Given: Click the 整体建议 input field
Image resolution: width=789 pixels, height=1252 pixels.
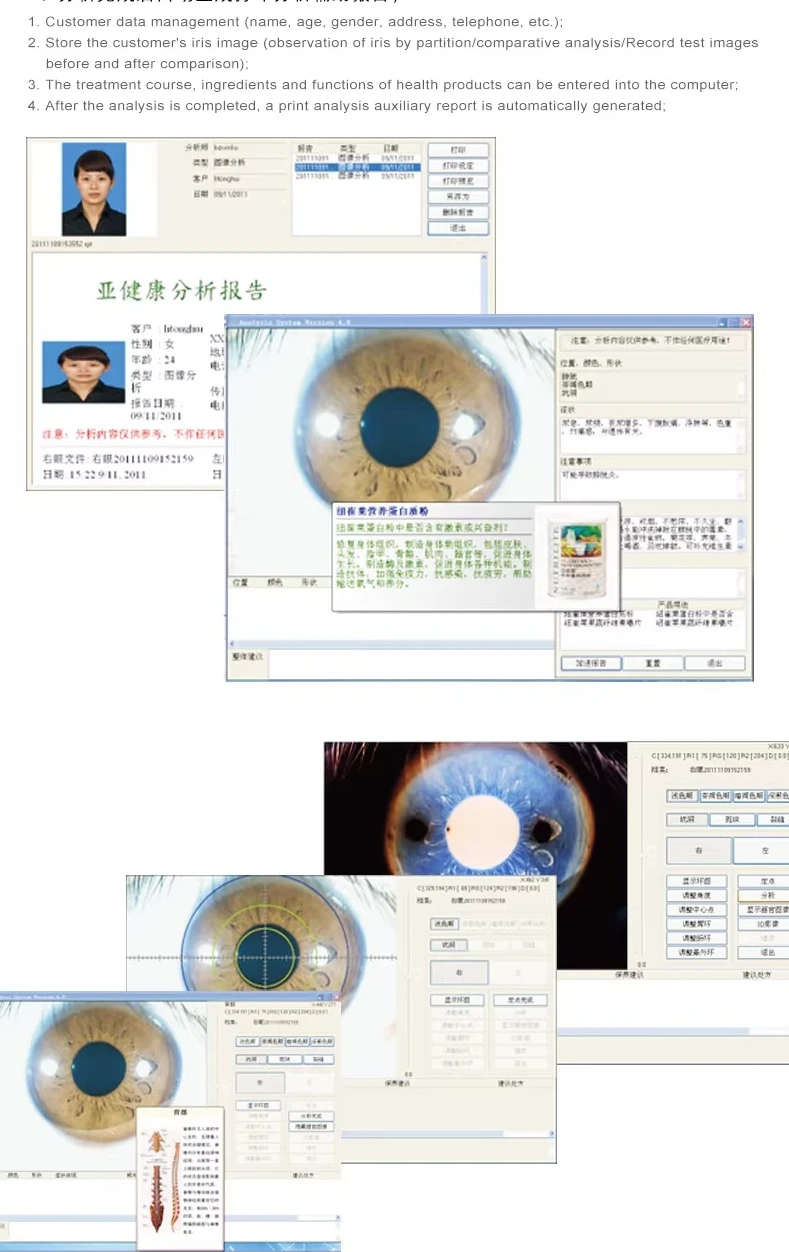Looking at the screenshot, I should (410, 663).
